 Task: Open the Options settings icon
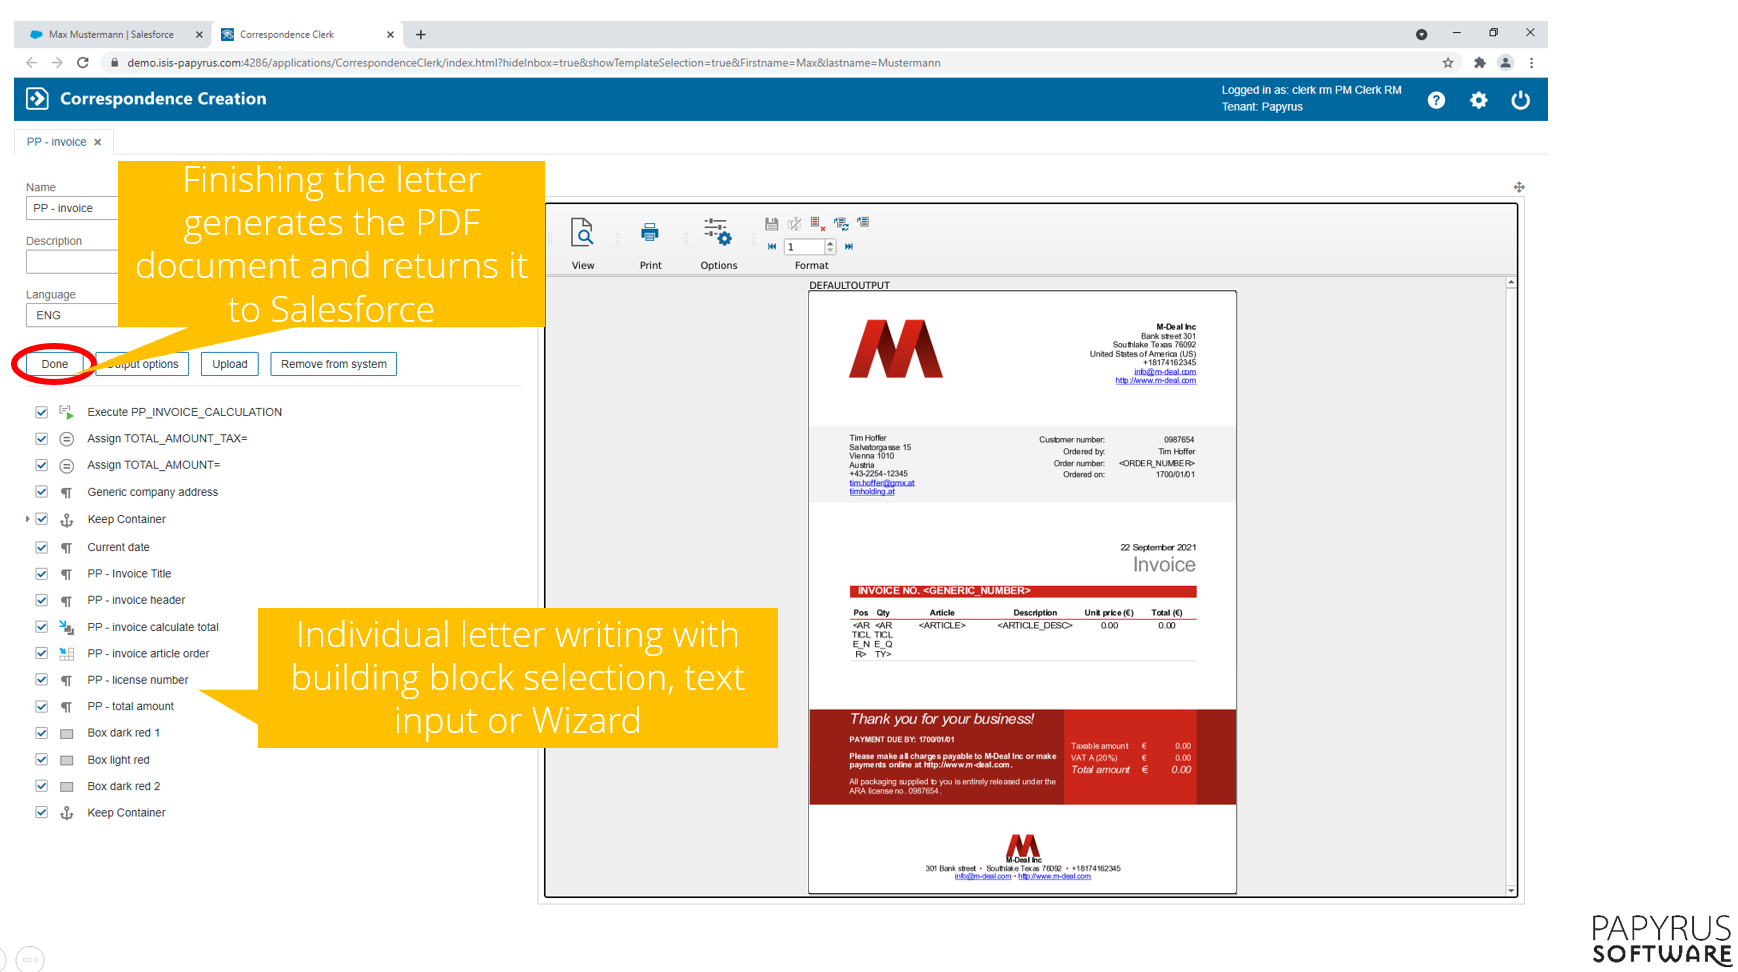(x=718, y=232)
